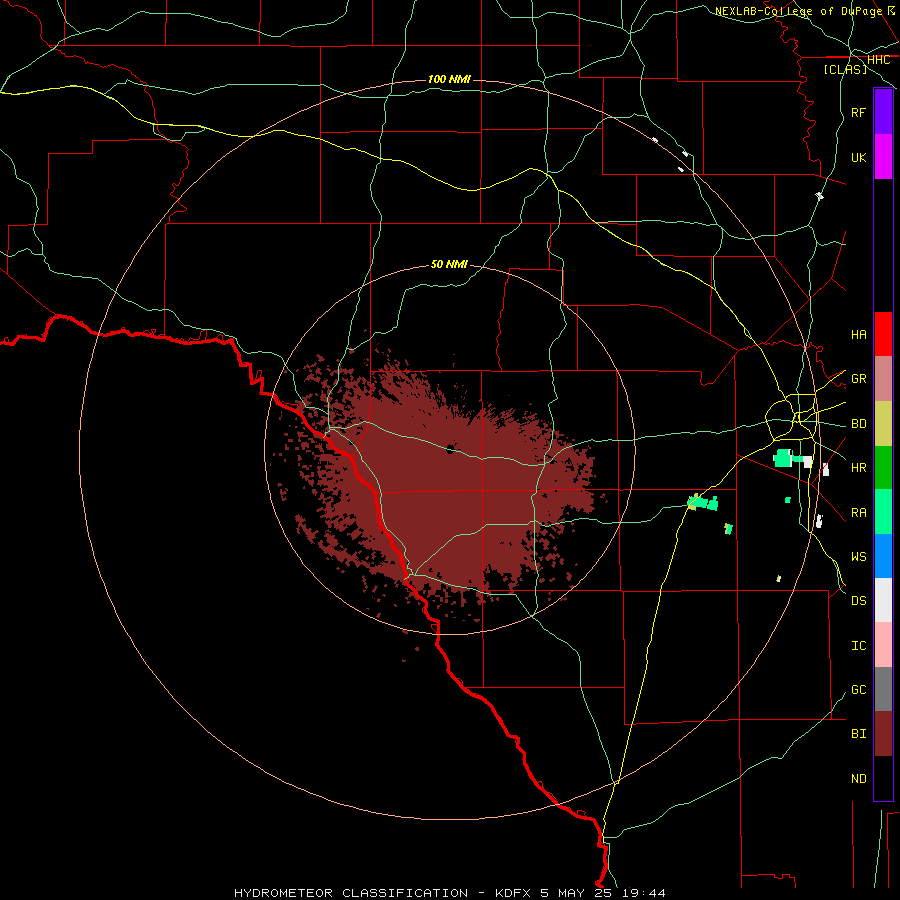Click the green and yellow echo cluster on the yellow highway
Screen dimensions: 900x900
703,503
